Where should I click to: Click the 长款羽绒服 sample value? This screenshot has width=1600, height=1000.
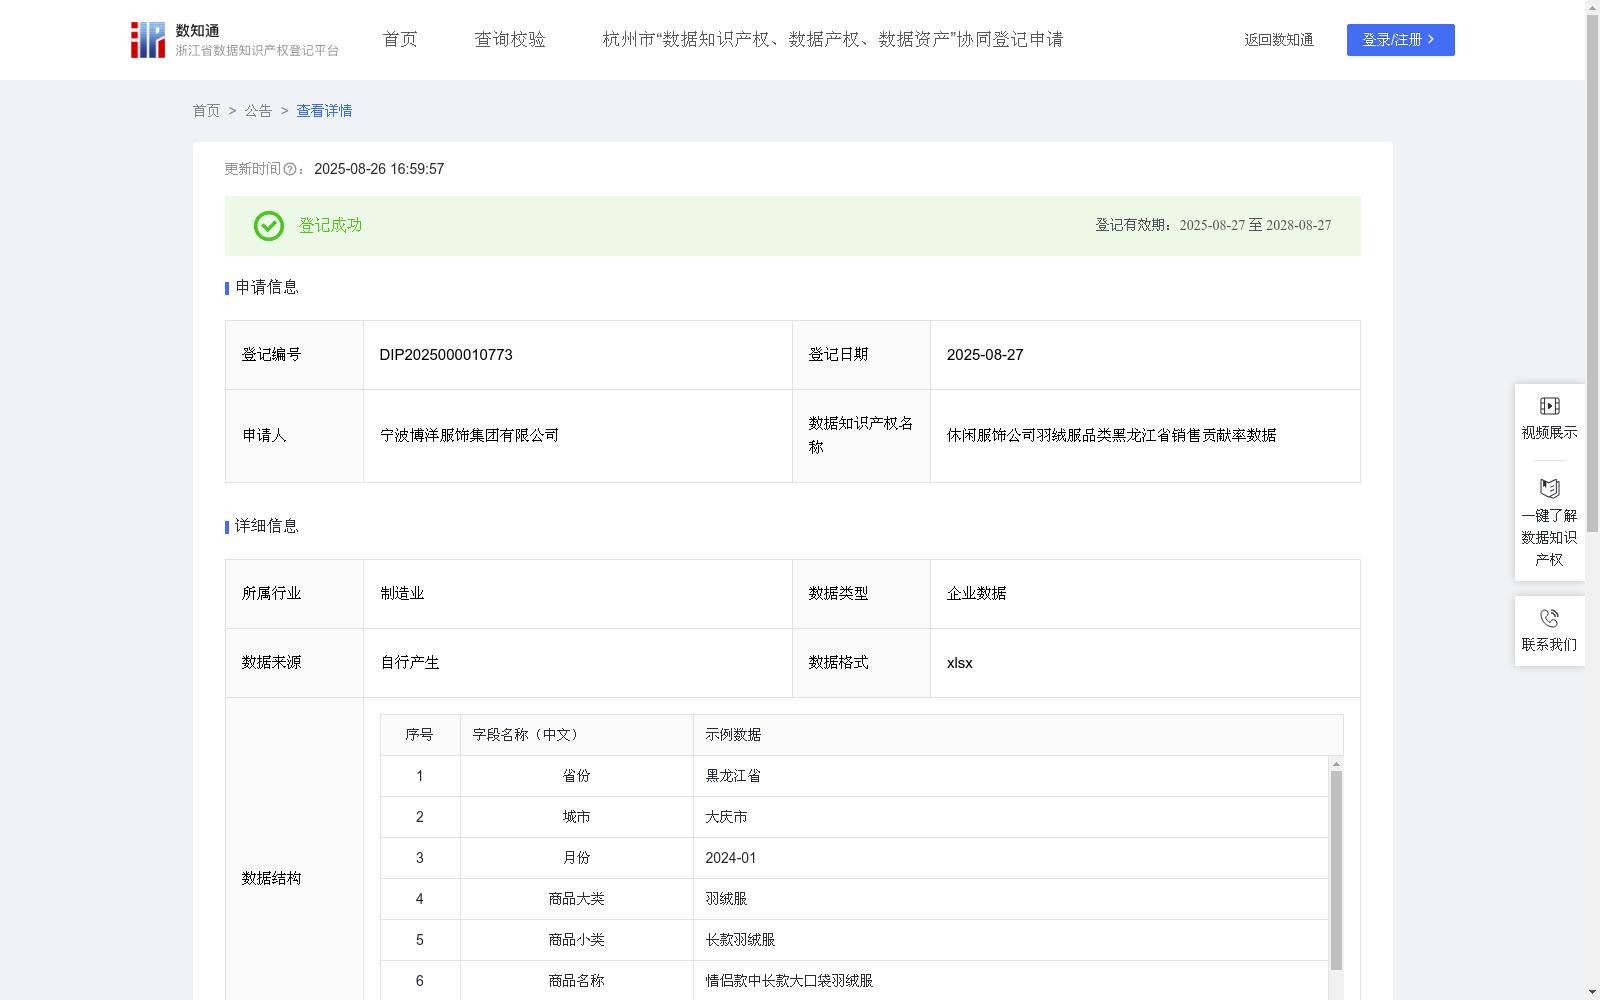[740, 940]
